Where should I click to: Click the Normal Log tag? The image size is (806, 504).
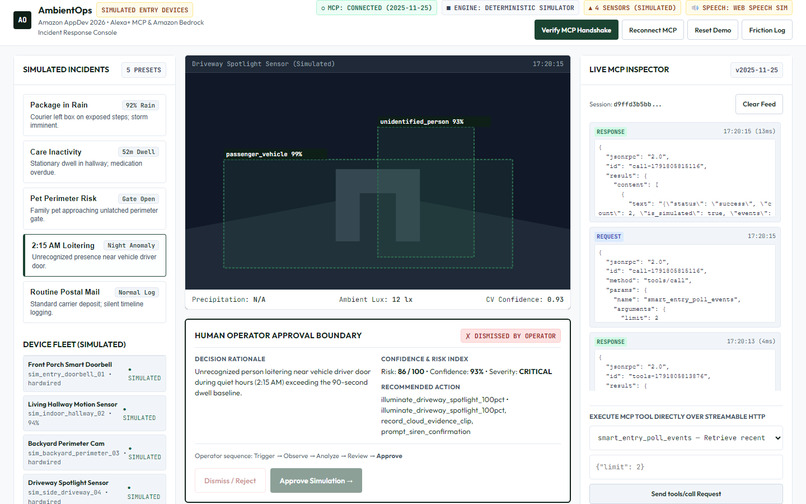[x=137, y=292]
